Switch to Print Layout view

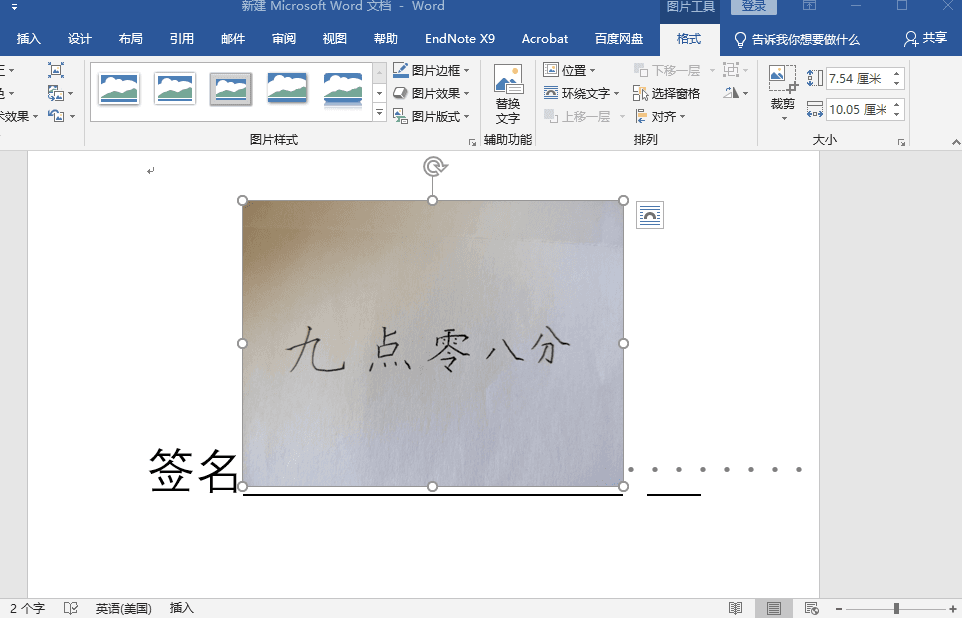pyautogui.click(x=774, y=608)
